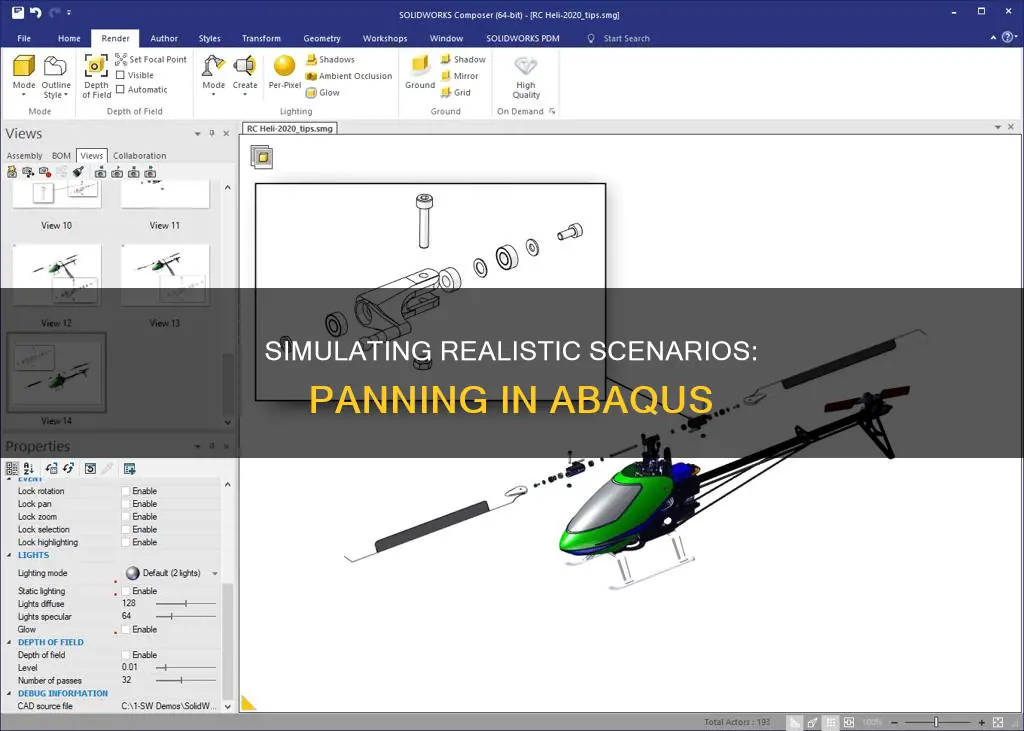Viewport: 1024px width, 731px height.
Task: Enable Lock zoom checkbox
Action: point(126,517)
